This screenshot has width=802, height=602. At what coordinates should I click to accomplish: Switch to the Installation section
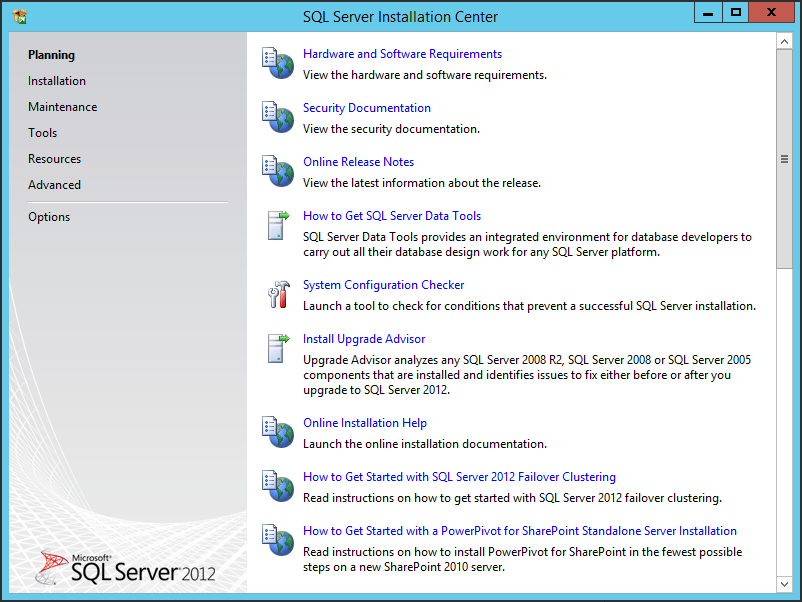pyautogui.click(x=57, y=81)
